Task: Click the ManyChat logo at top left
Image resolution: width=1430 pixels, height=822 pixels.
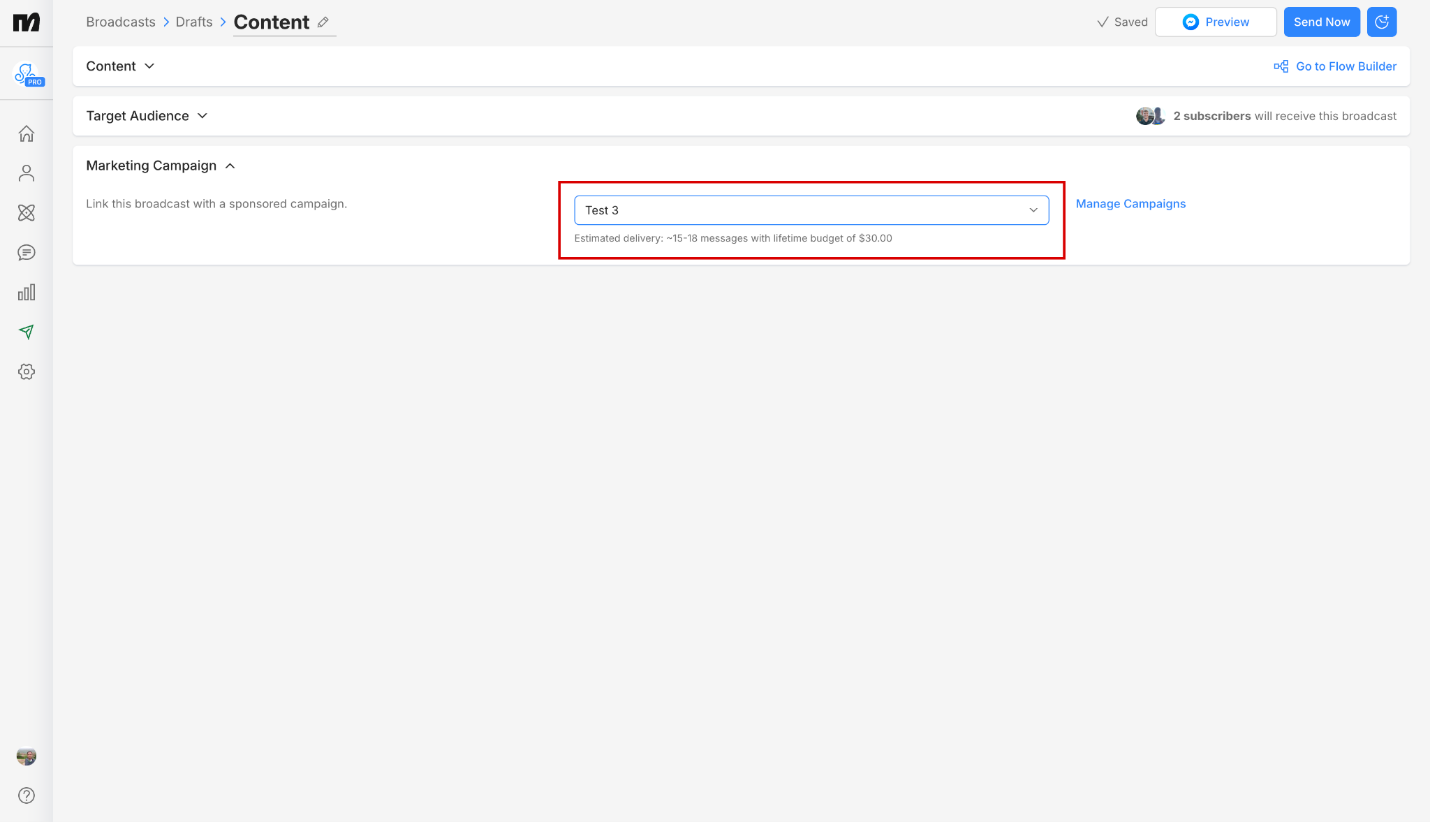Action: 25,21
